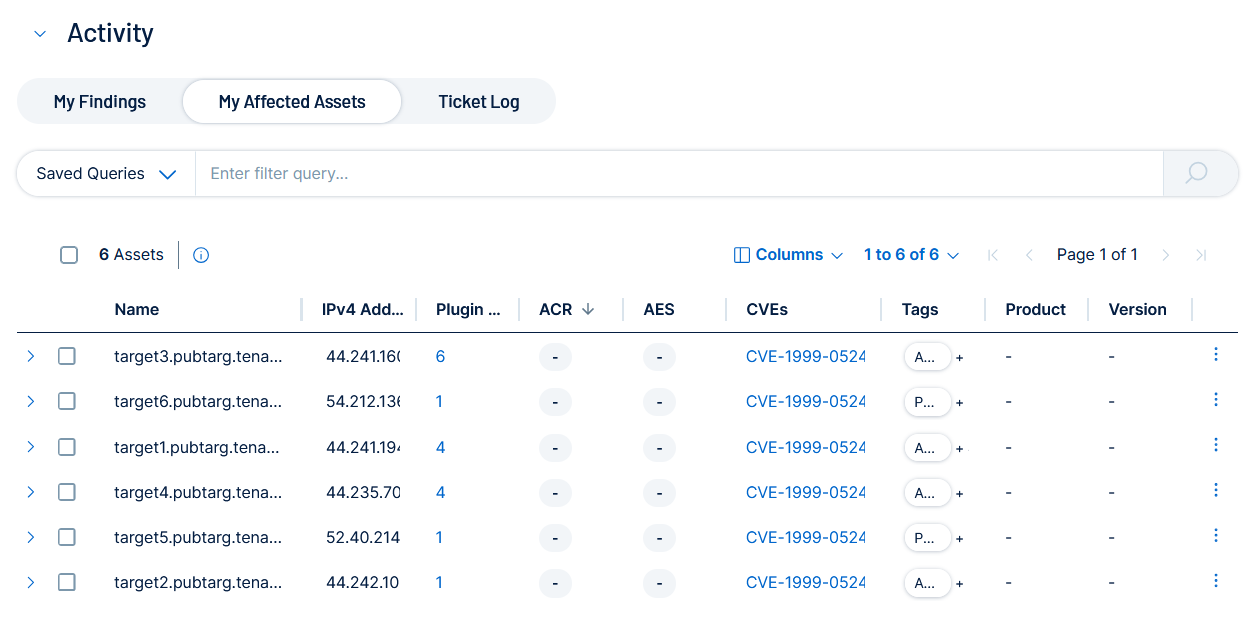1257x627 pixels.
Task: Expand the target1 row details
Action: click(31, 447)
